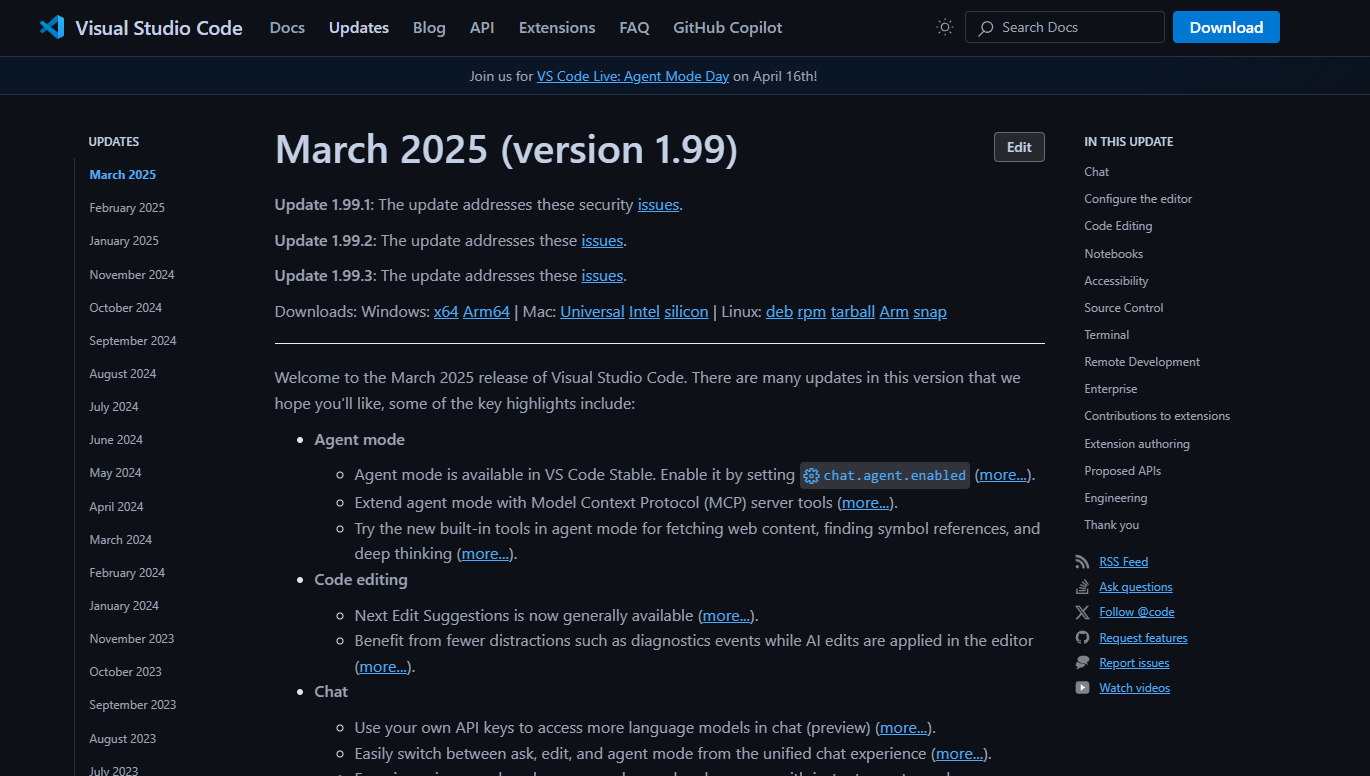Open the Updates navigation item
The height and width of the screenshot is (776, 1370).
[x=359, y=28]
